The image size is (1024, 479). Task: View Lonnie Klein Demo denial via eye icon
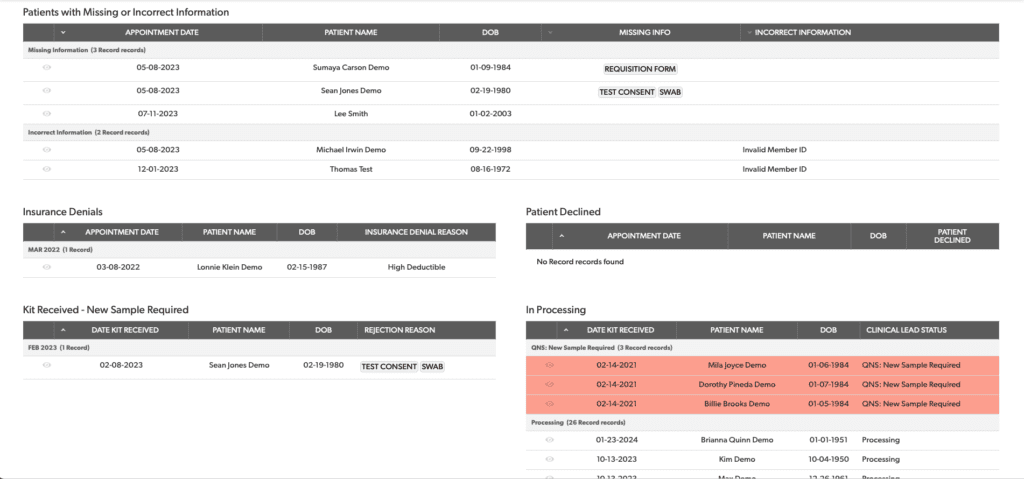pyautogui.click(x=46, y=267)
